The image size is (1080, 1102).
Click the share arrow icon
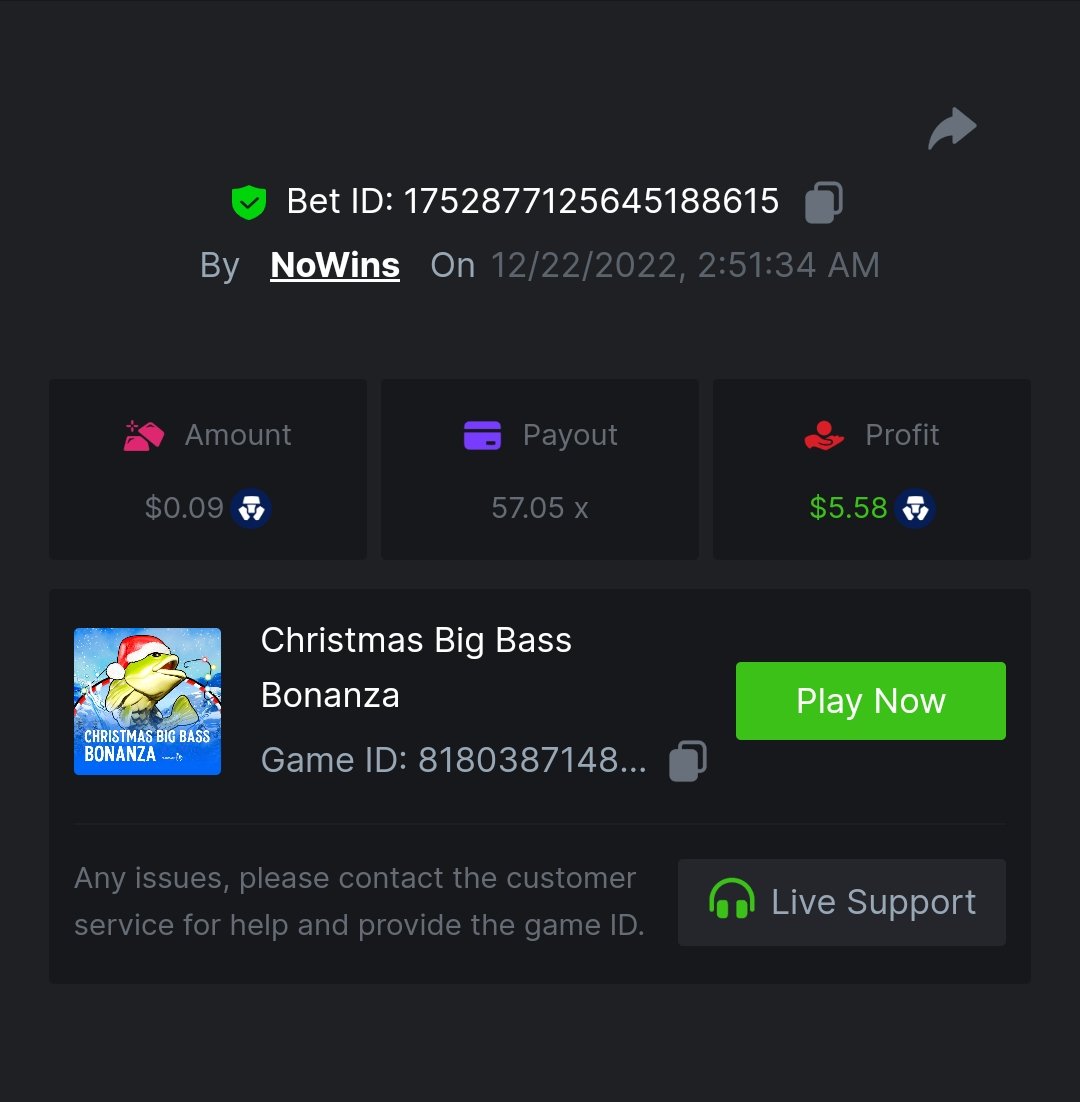pos(952,129)
